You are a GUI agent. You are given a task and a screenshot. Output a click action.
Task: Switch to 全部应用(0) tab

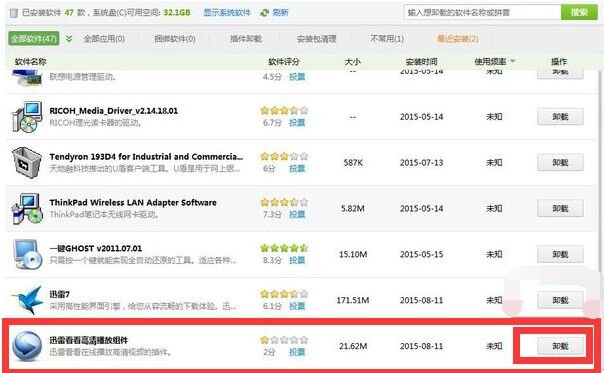point(104,39)
